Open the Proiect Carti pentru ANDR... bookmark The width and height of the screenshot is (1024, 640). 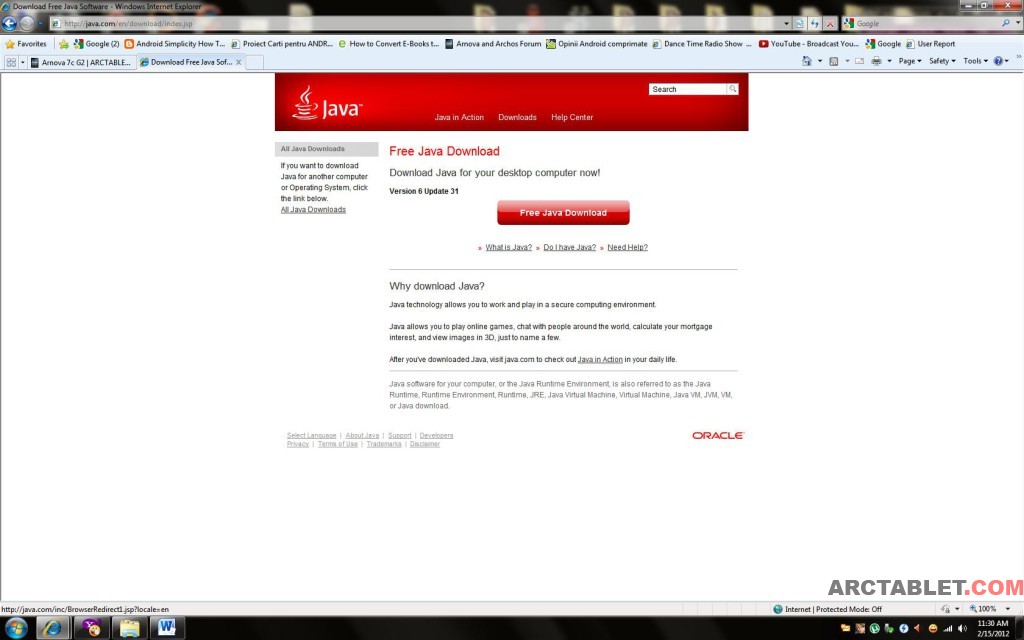click(282, 44)
